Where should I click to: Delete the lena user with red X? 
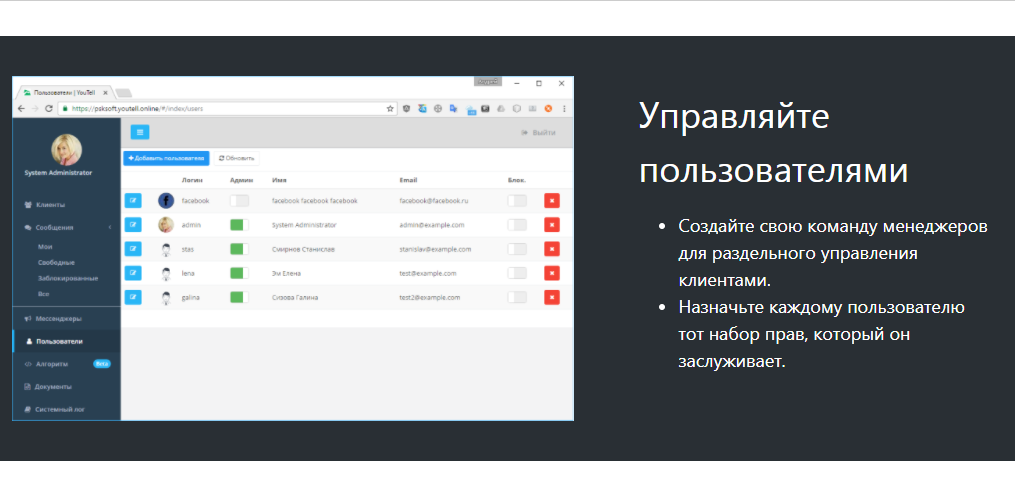point(552,273)
